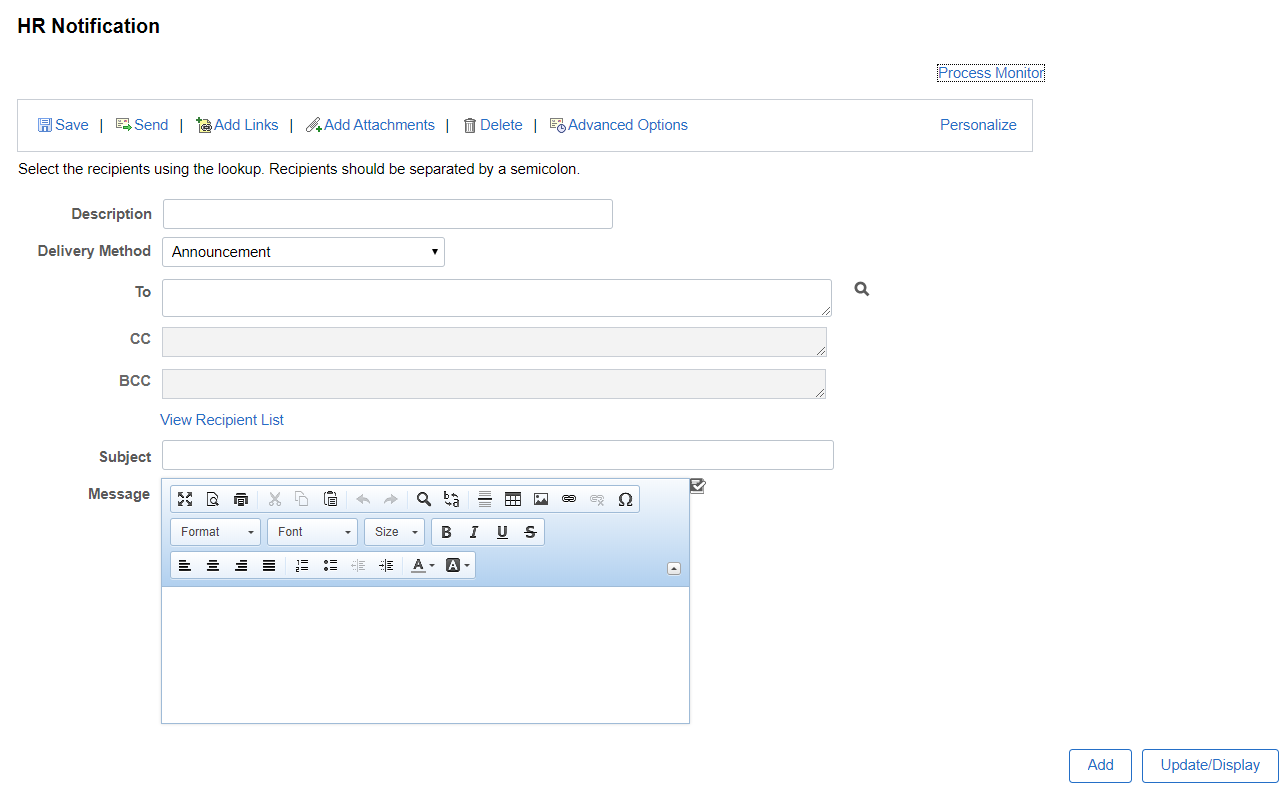
Task: Insert a numbered list
Action: click(x=302, y=566)
